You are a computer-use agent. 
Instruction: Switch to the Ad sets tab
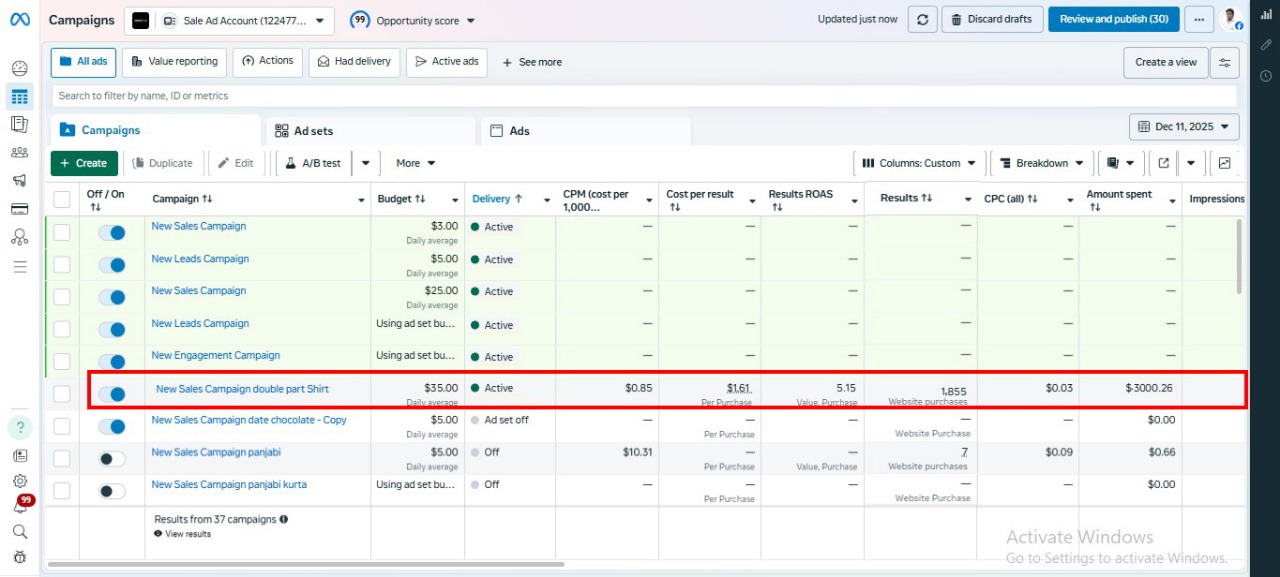(x=313, y=131)
